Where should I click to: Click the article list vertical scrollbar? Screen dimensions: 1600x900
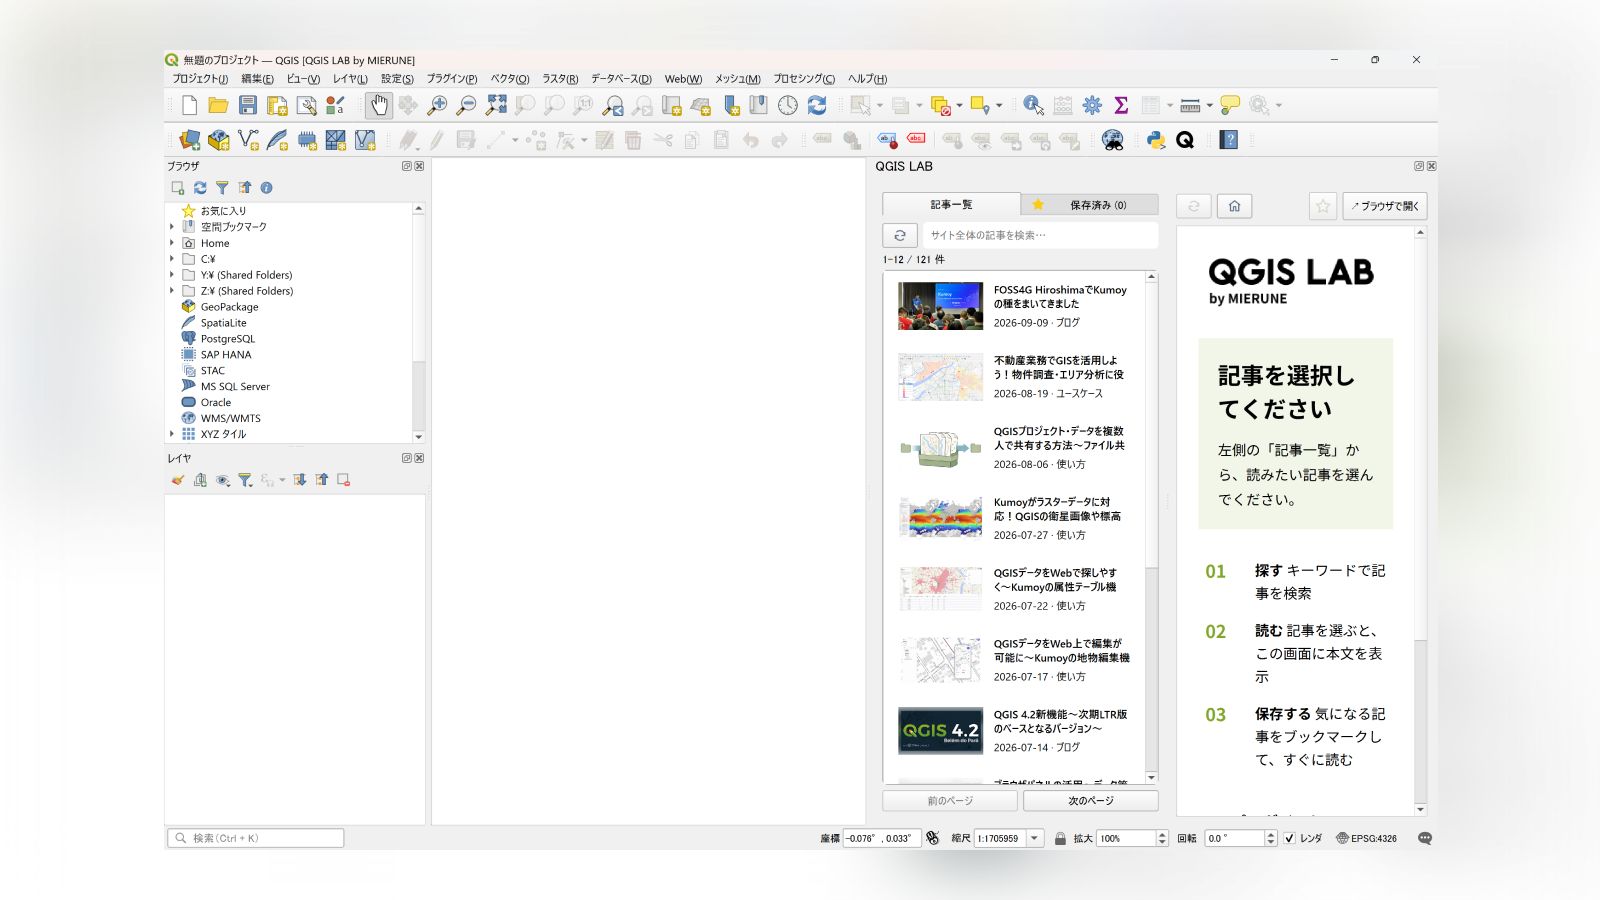point(1151,527)
